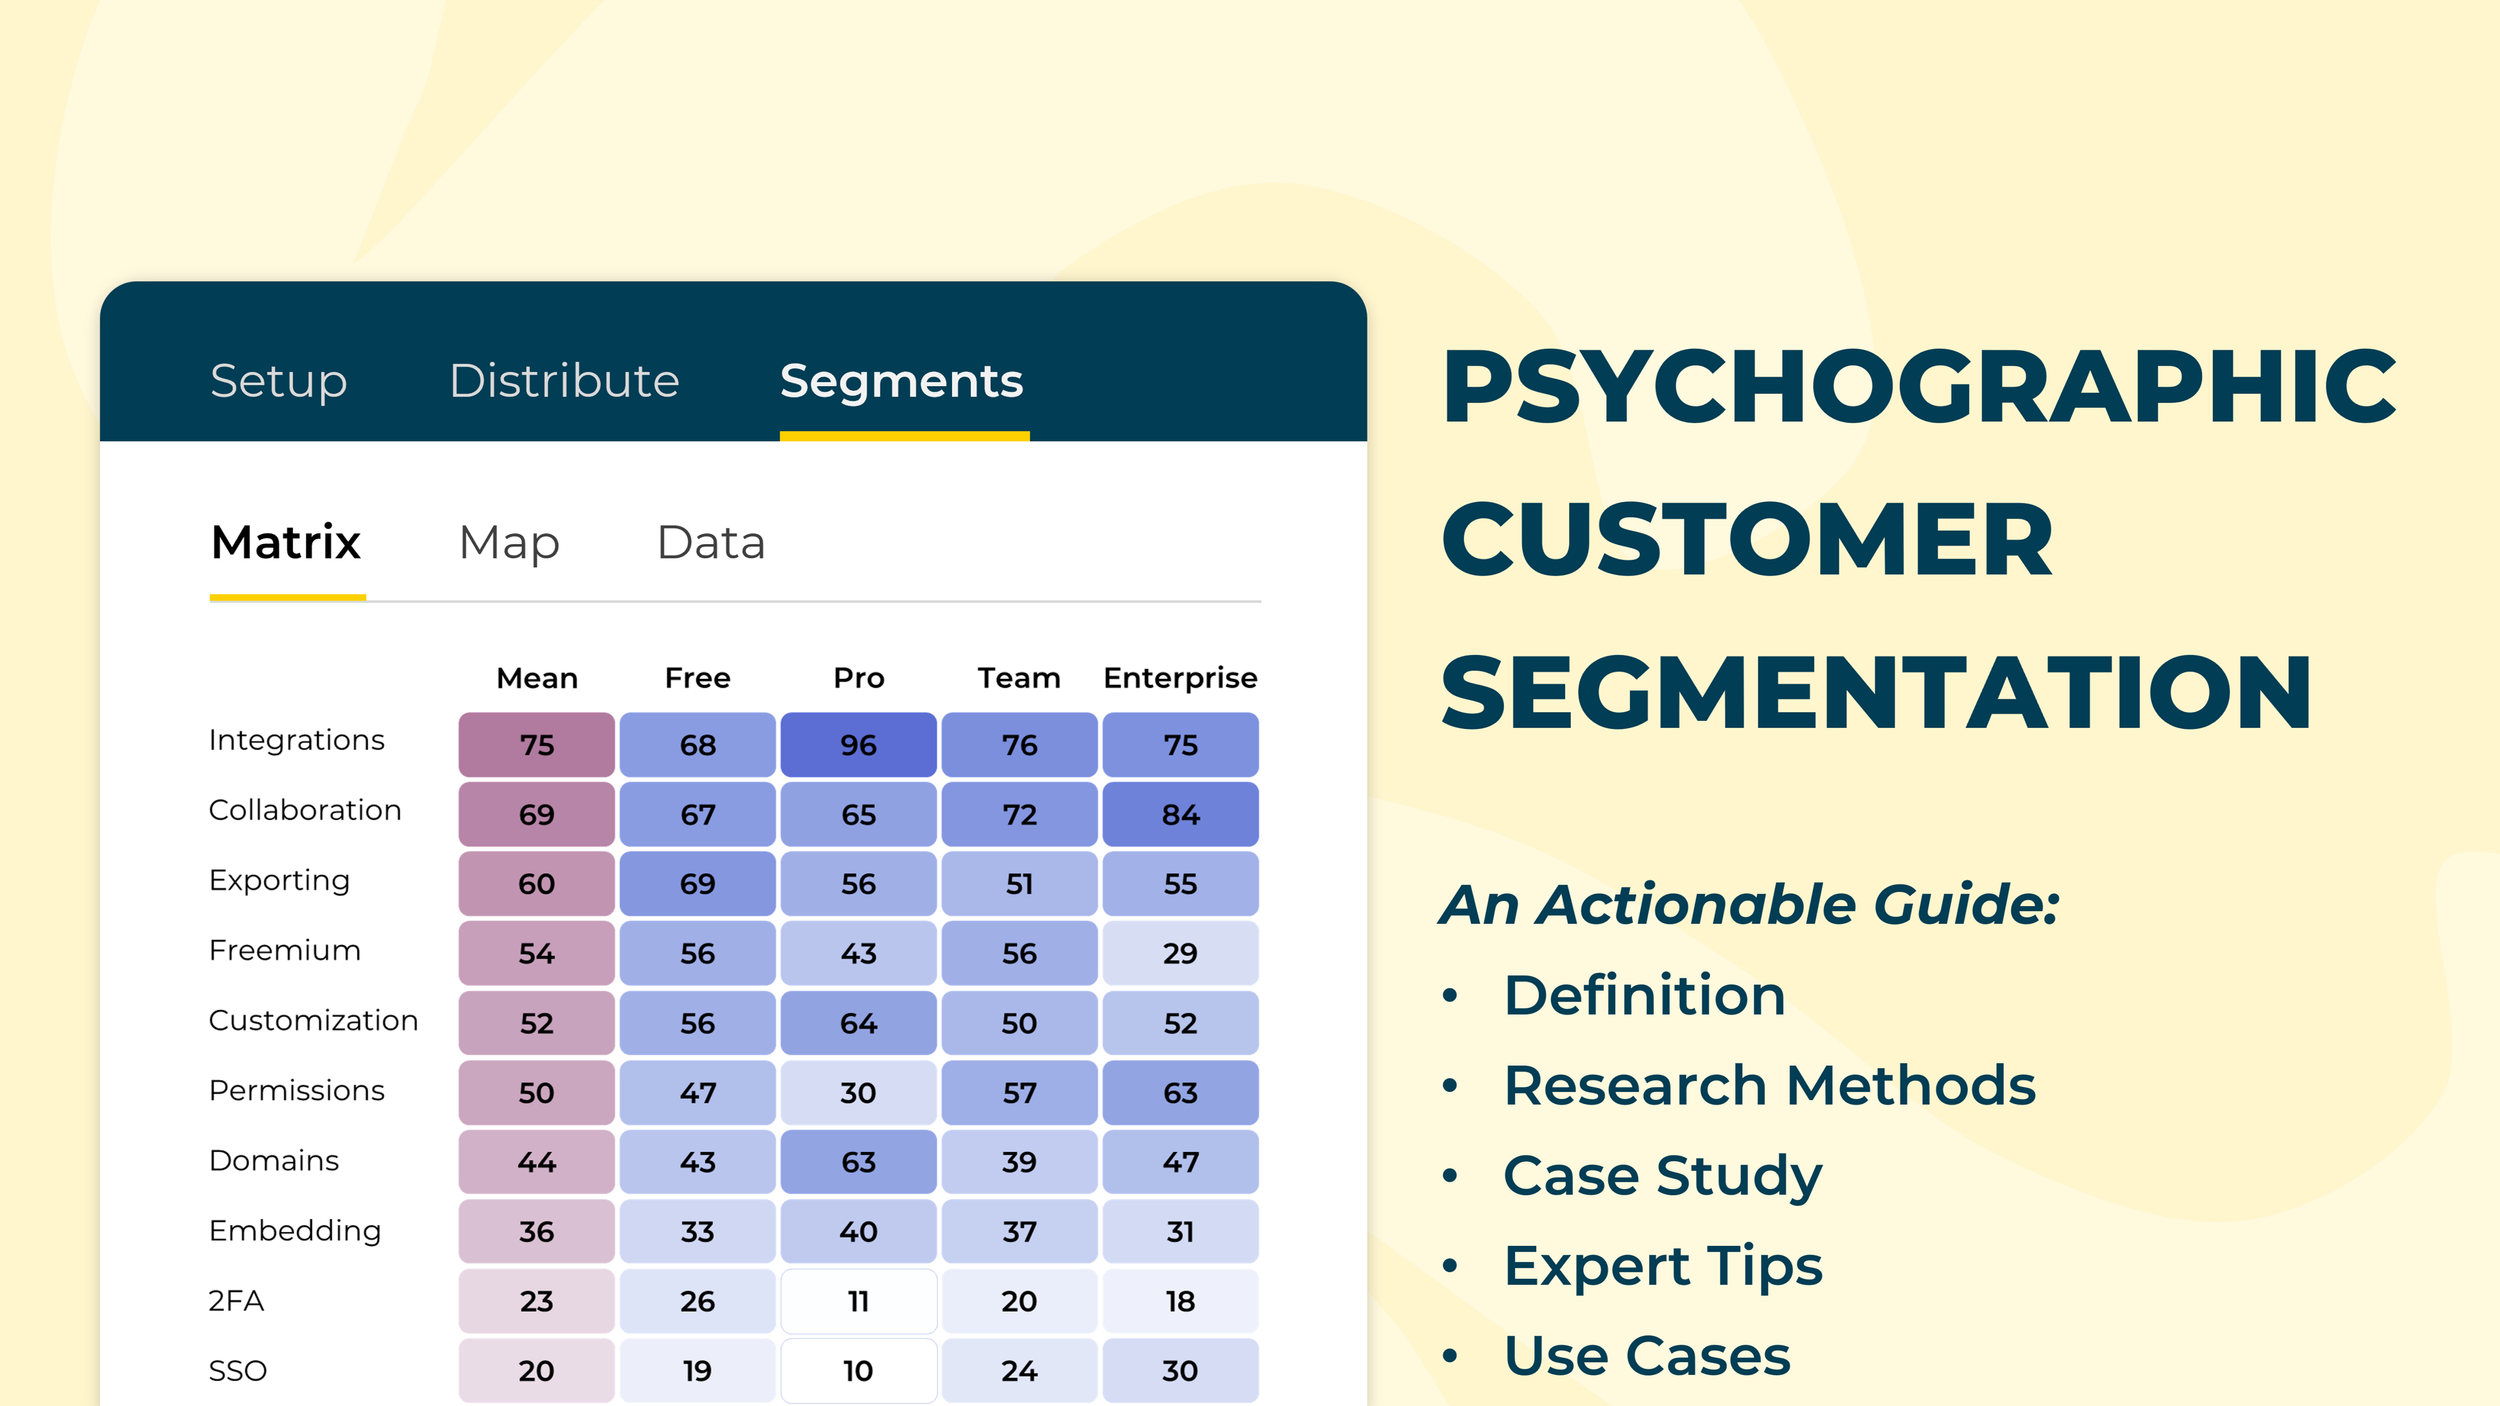Viewport: 2500px width, 1406px height.
Task: Click the Pro Integrations cell showing 96
Action: pyautogui.click(x=859, y=745)
